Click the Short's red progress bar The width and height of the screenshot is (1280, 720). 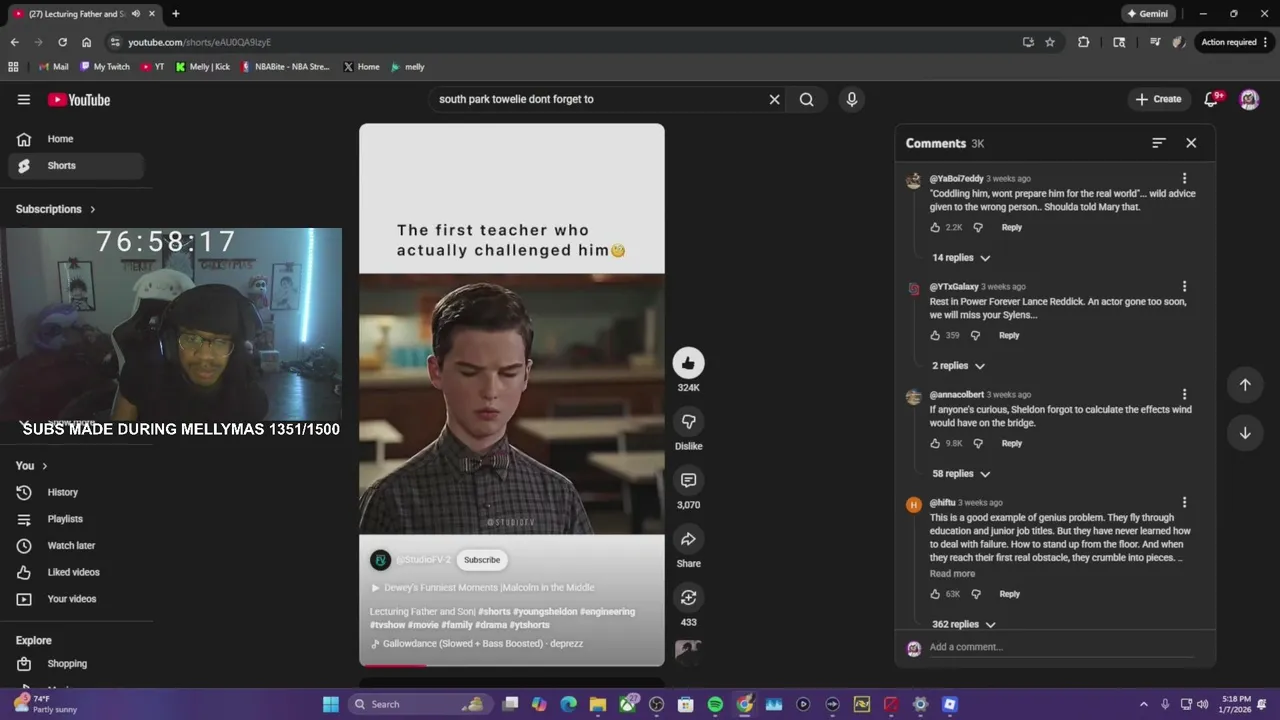[394, 665]
